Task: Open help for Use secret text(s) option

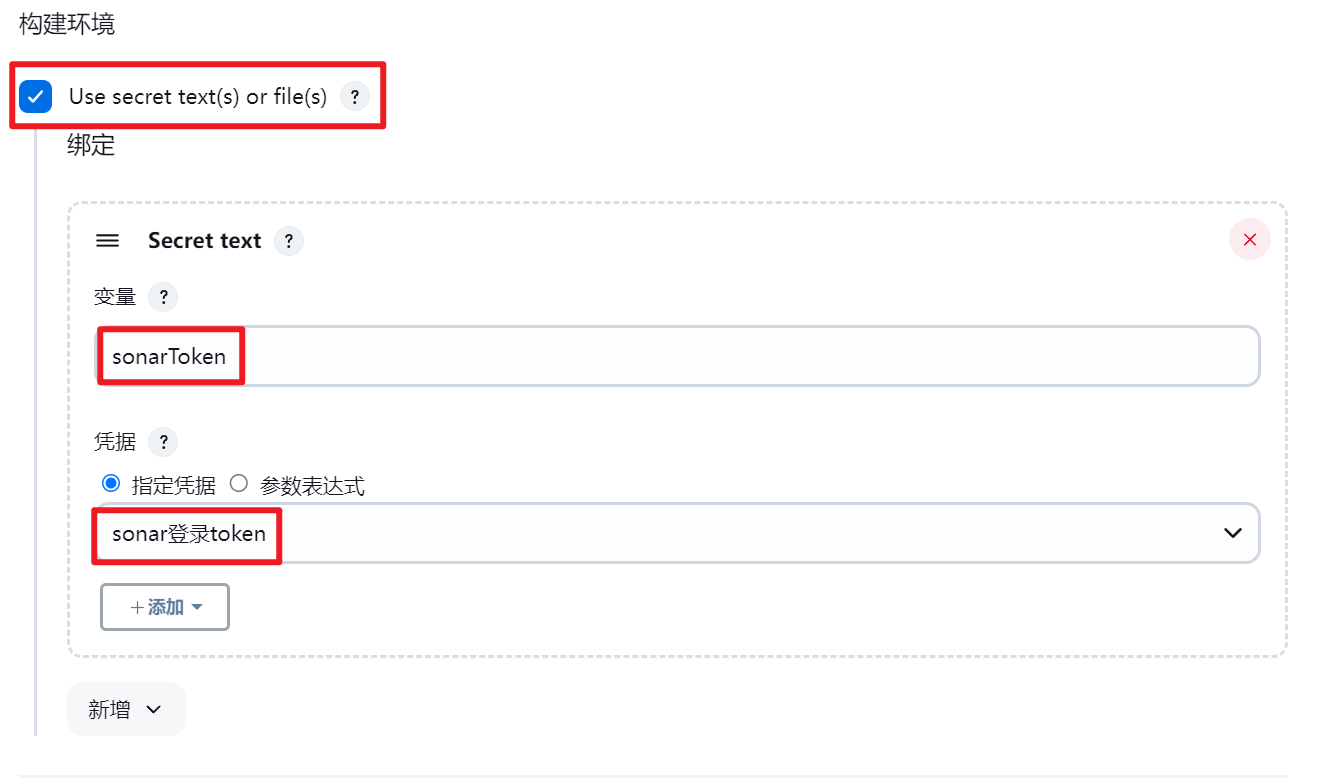Action: [x=355, y=97]
